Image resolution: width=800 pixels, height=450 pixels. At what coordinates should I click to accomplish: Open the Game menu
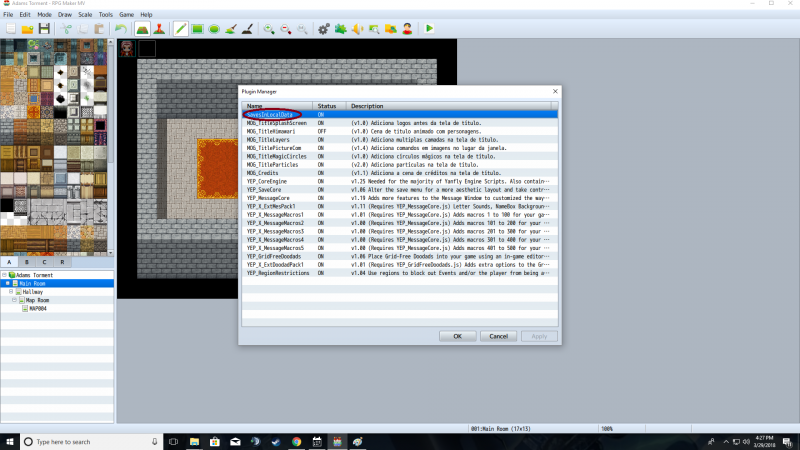point(127,15)
